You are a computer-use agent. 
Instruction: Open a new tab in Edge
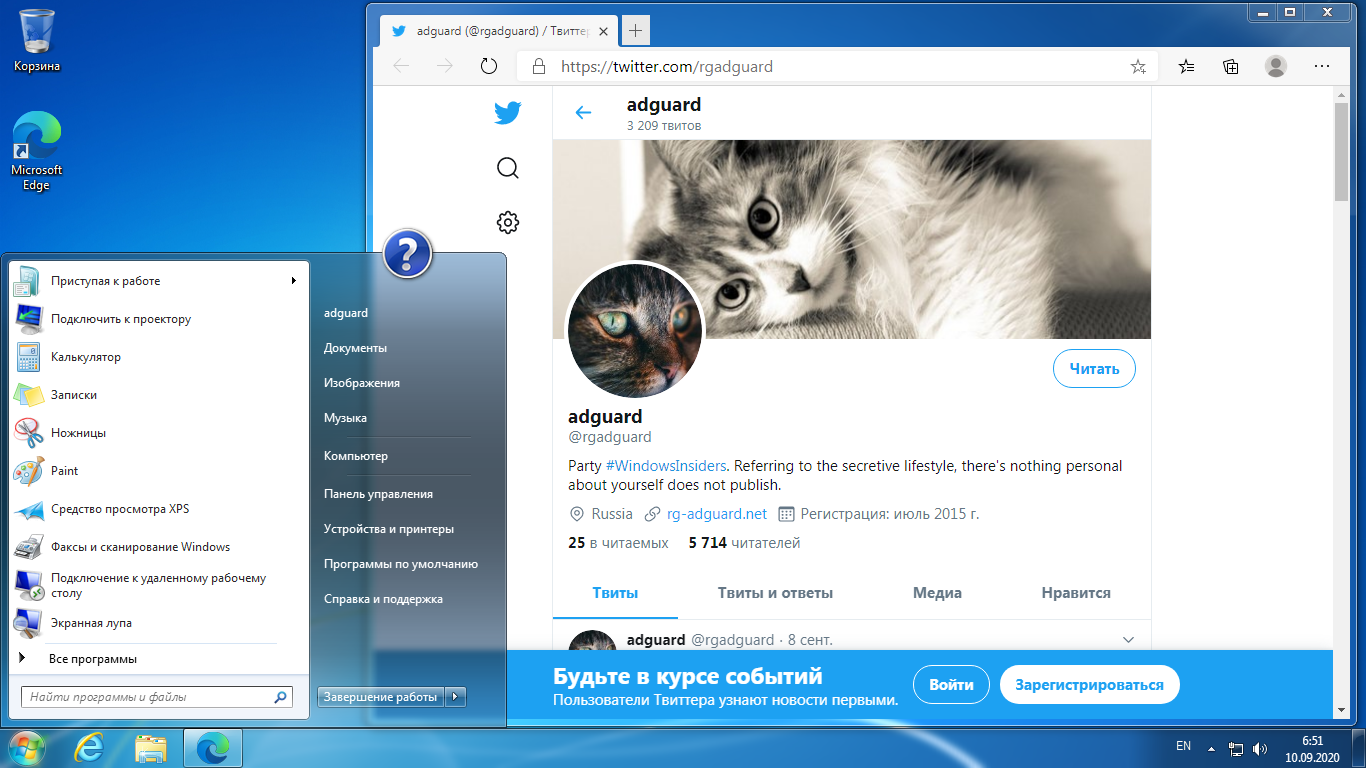click(635, 31)
